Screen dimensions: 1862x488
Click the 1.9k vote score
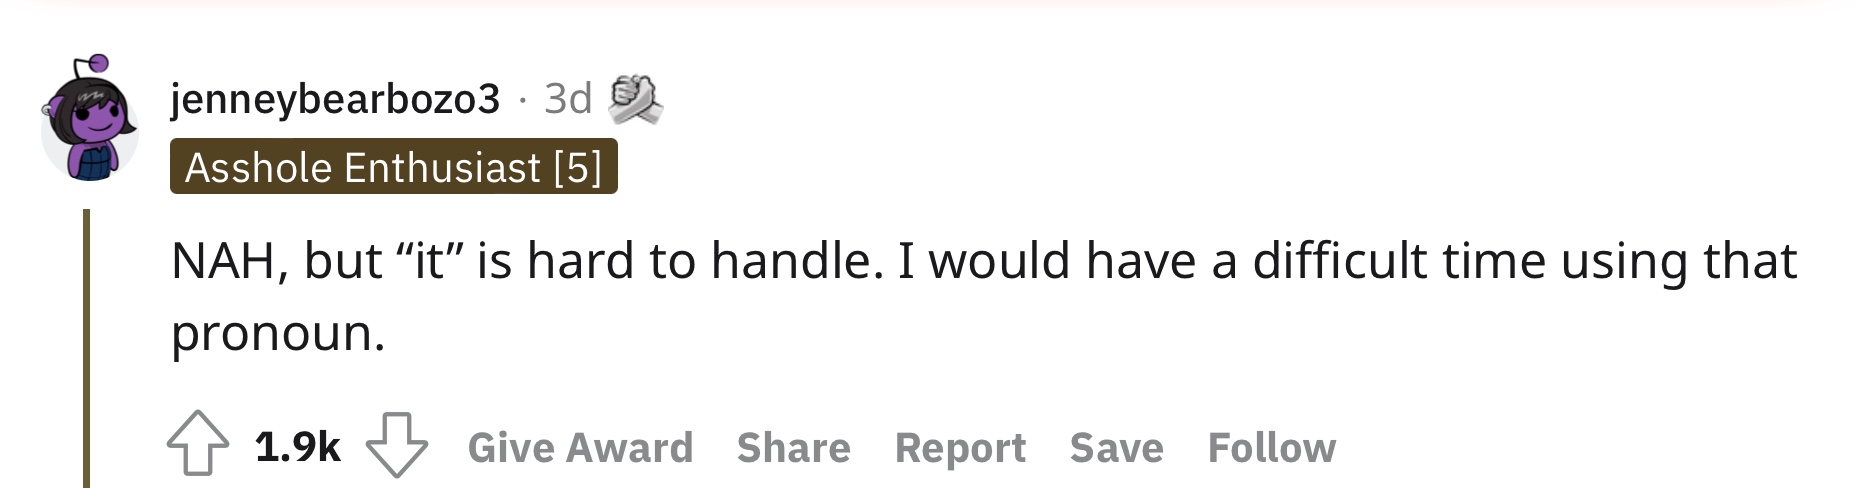(298, 446)
